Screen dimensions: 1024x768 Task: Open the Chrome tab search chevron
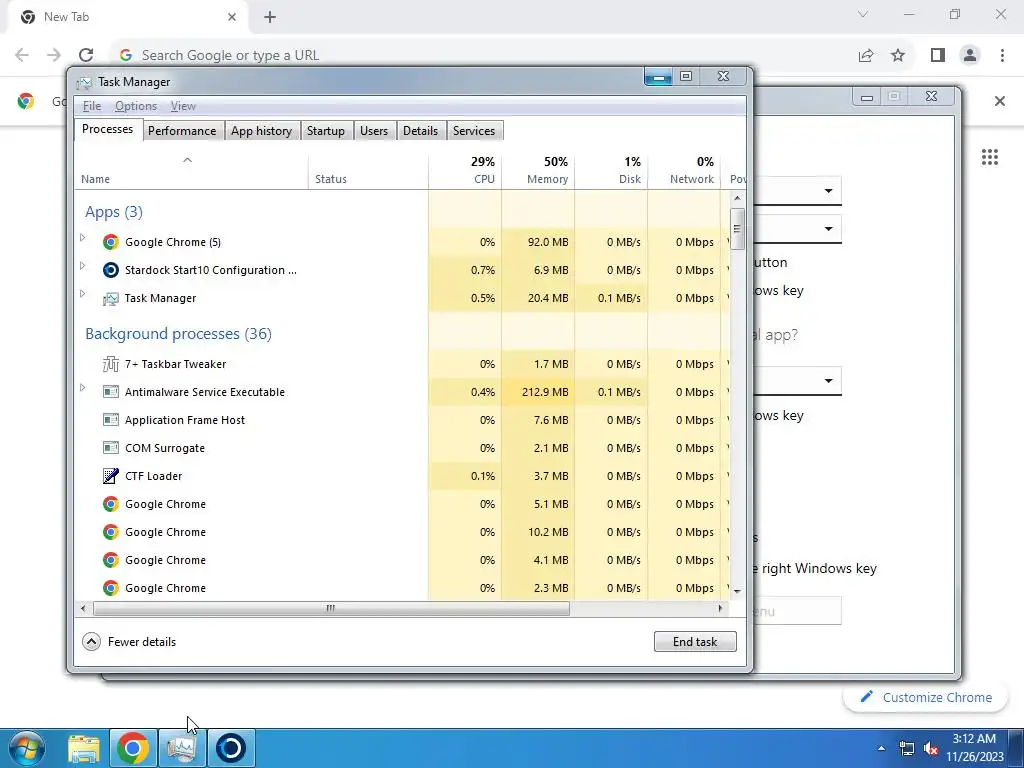(863, 14)
